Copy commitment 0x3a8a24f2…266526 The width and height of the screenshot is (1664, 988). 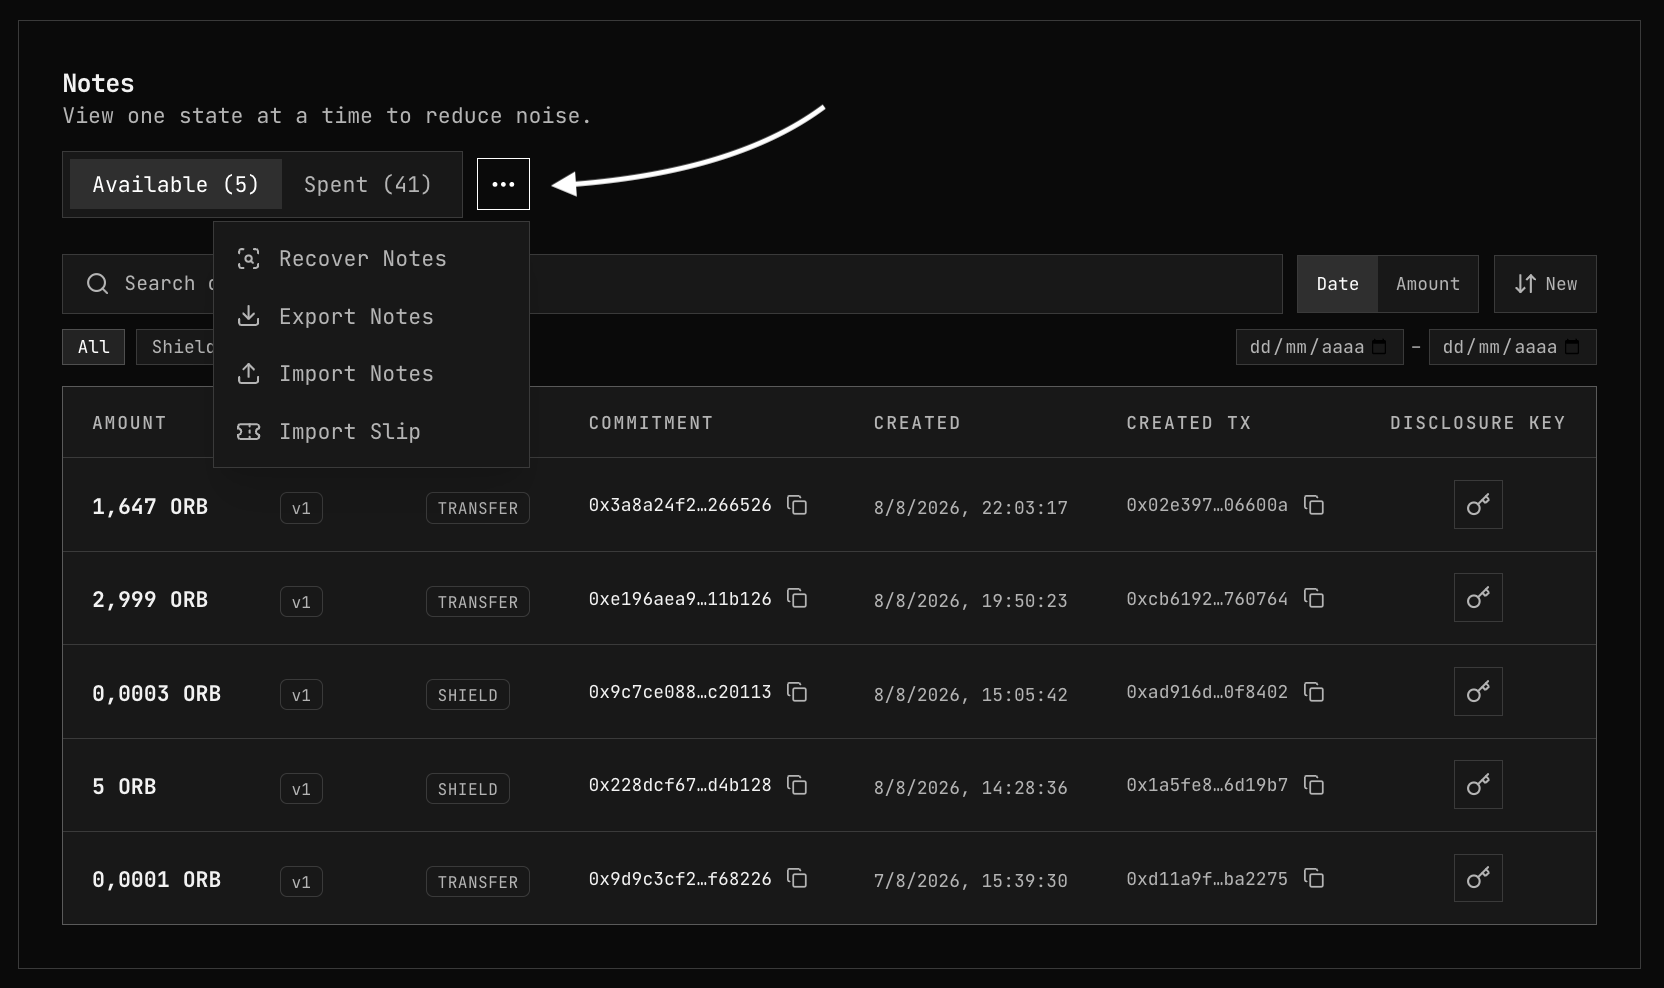click(x=797, y=505)
